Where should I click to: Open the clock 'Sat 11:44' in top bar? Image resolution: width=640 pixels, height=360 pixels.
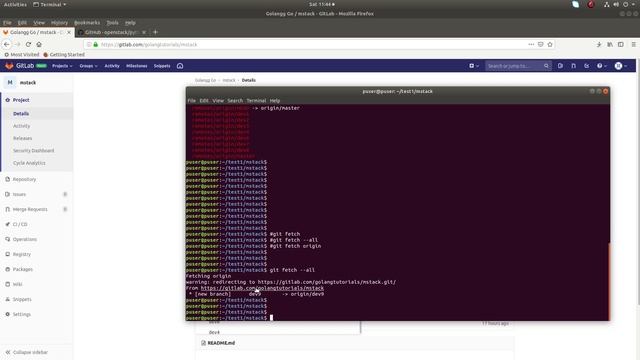coord(321,4)
